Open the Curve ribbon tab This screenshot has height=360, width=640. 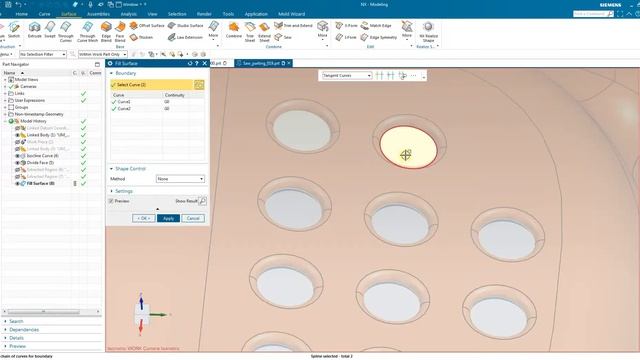click(44, 14)
